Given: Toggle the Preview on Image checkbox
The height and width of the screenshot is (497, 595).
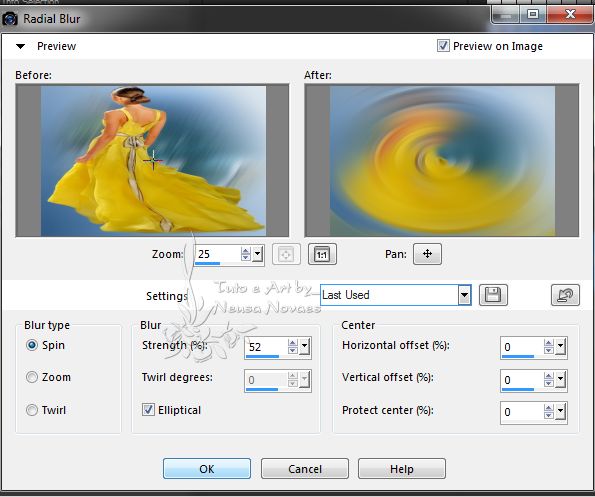Looking at the screenshot, I should click(443, 46).
